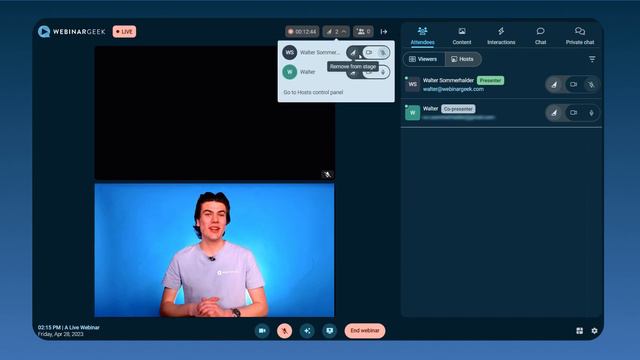
Task: Click the A Live Webinar title text
Action: (82, 327)
